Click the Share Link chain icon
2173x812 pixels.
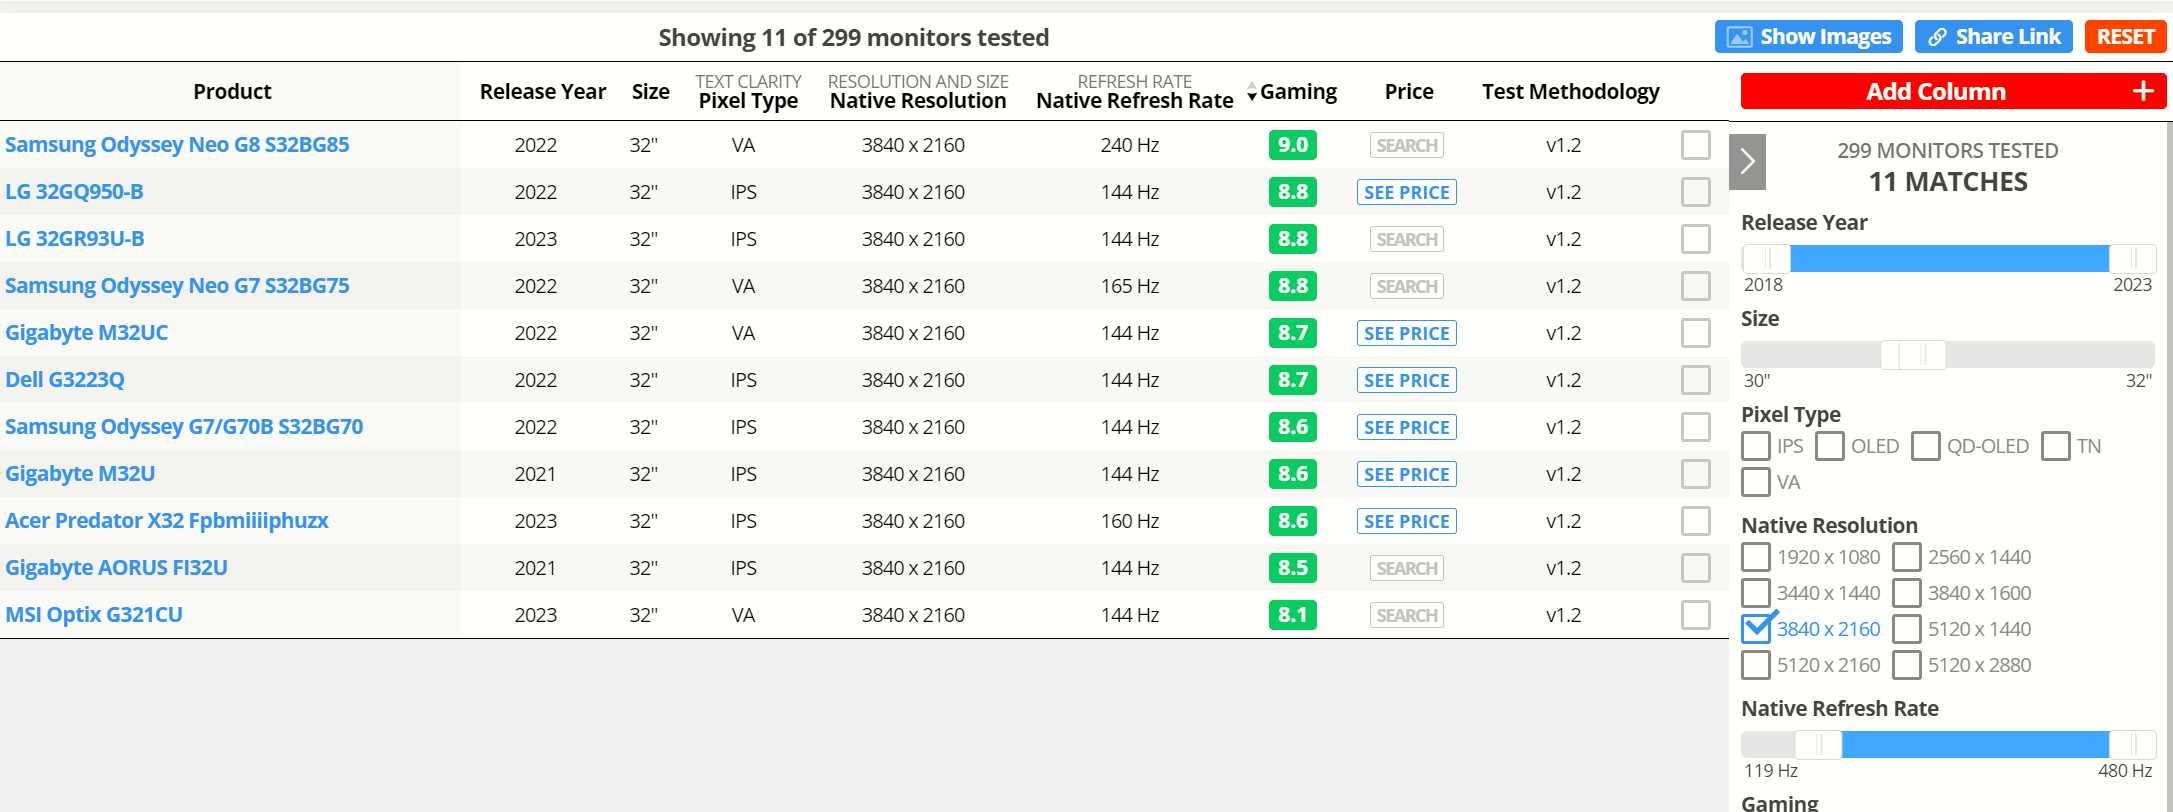pyautogui.click(x=1937, y=37)
